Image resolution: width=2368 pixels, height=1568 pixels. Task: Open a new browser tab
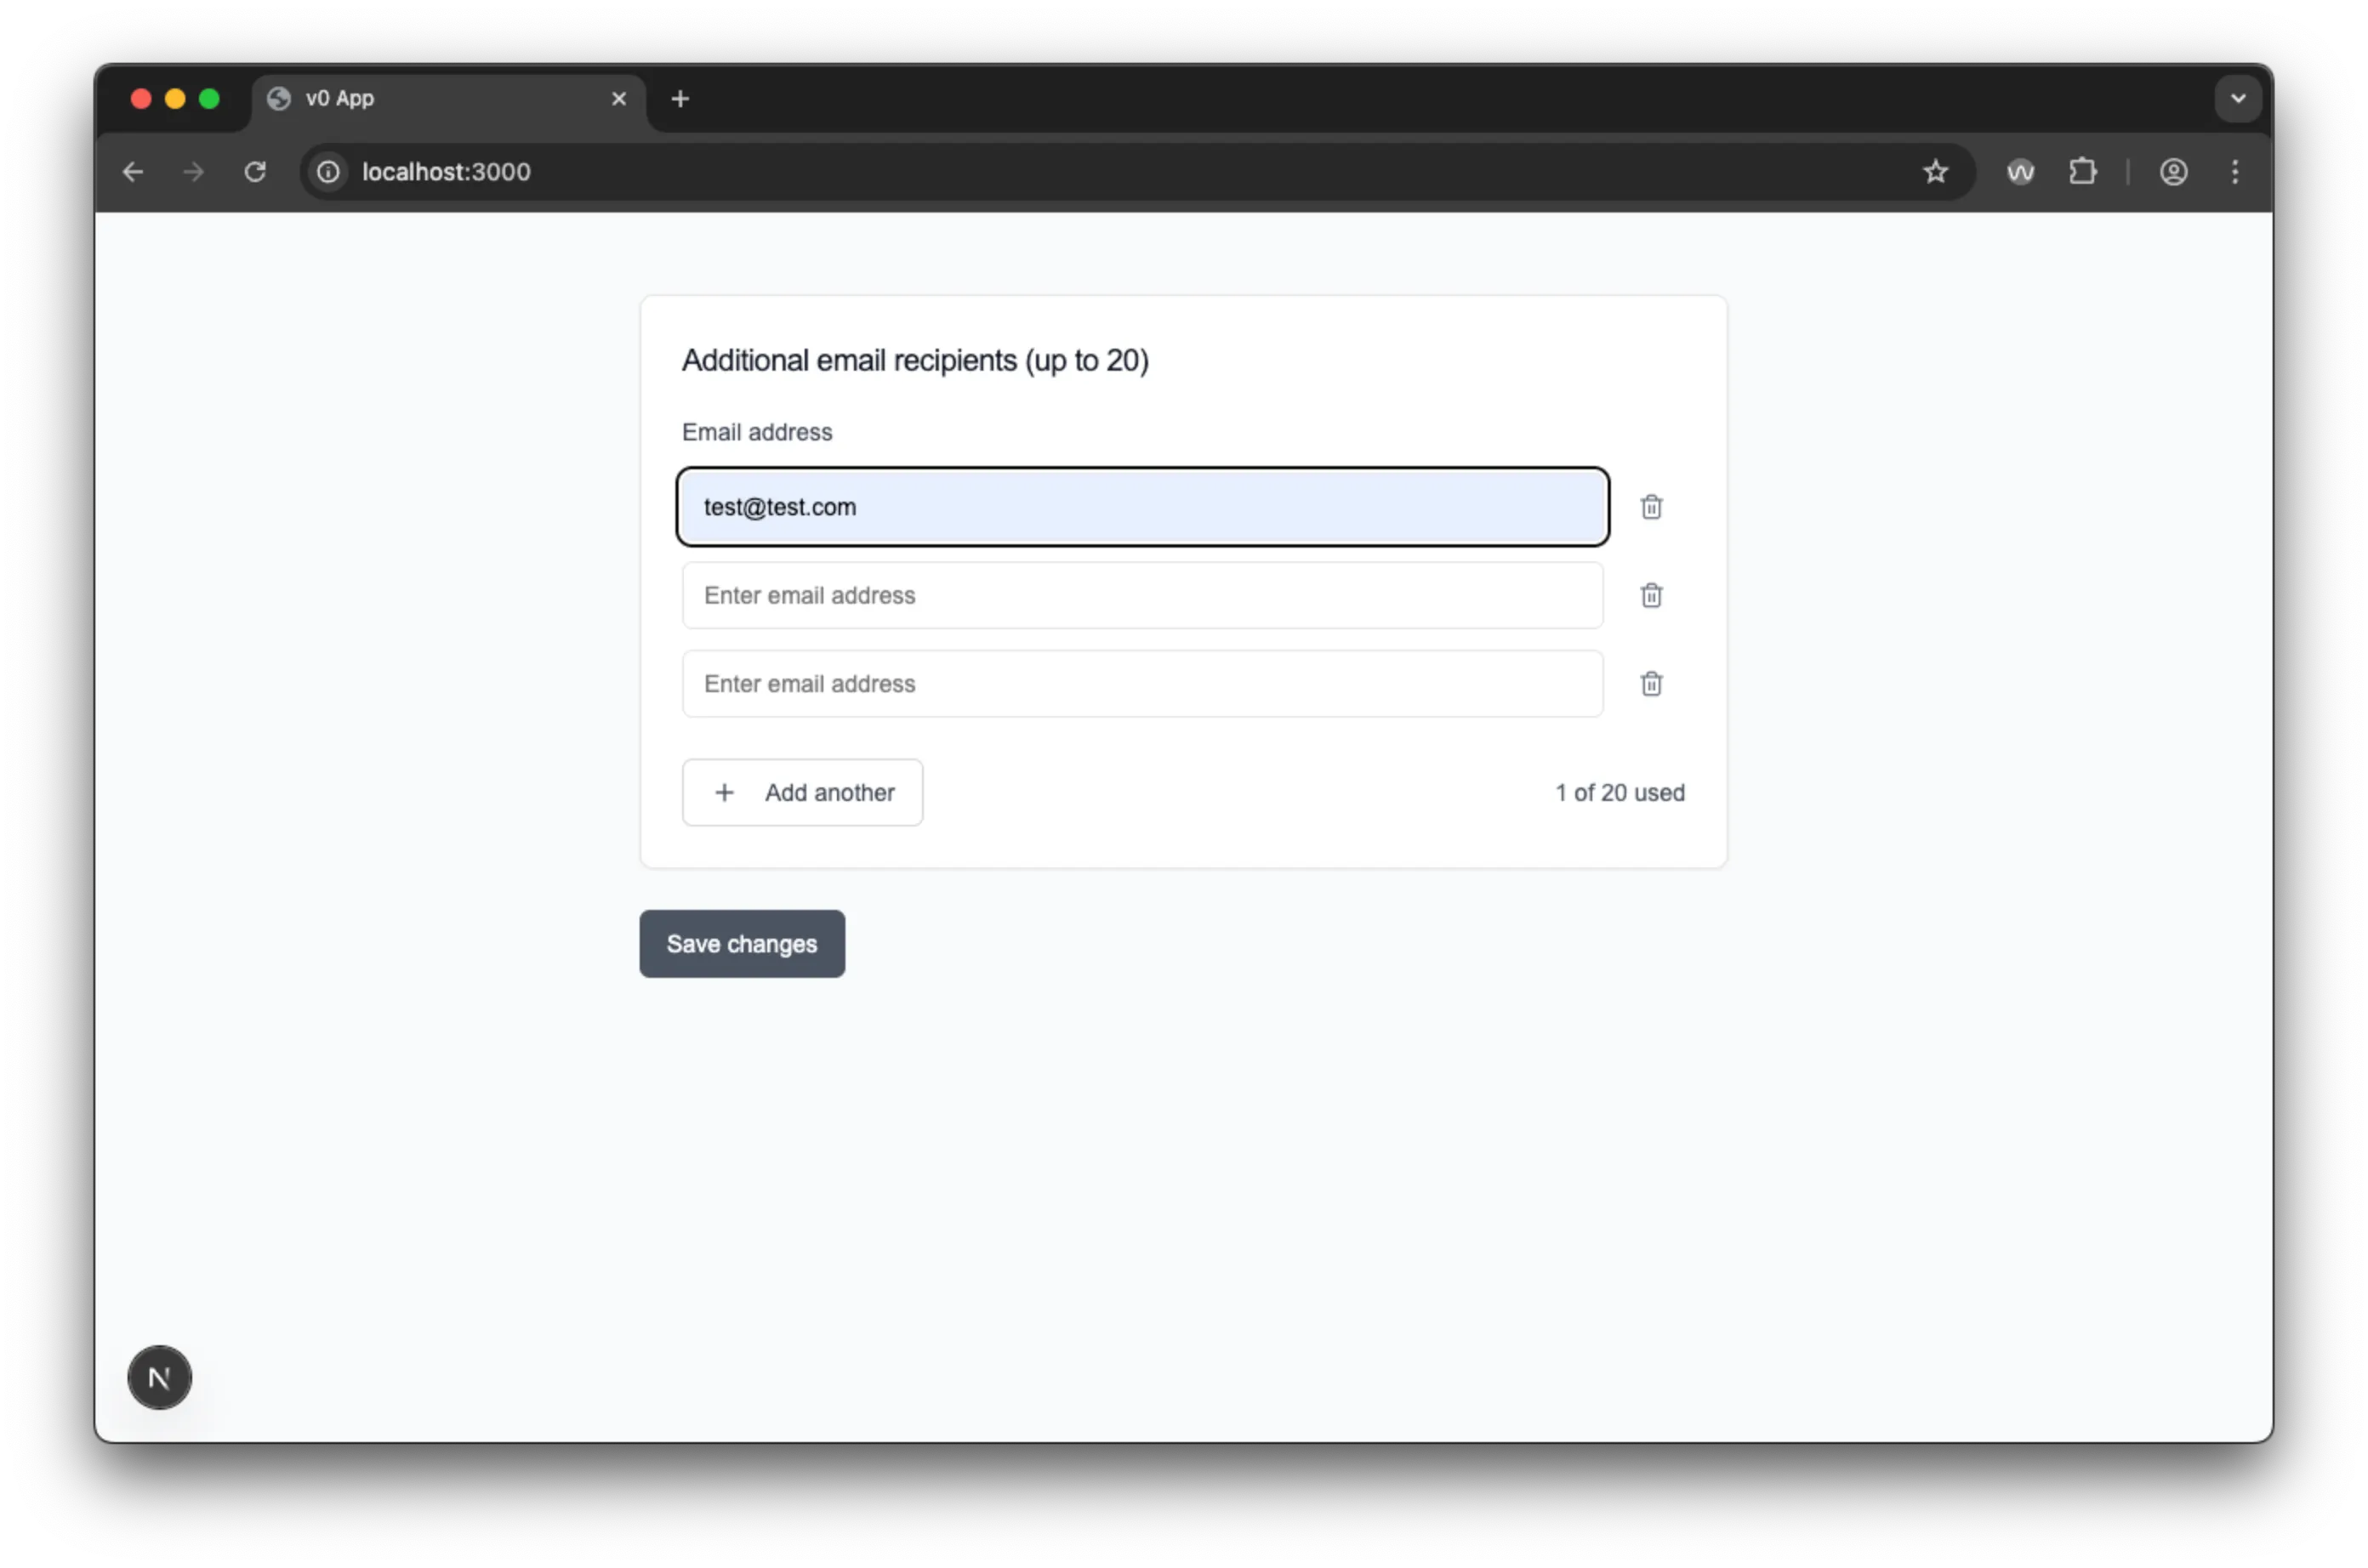(x=680, y=99)
